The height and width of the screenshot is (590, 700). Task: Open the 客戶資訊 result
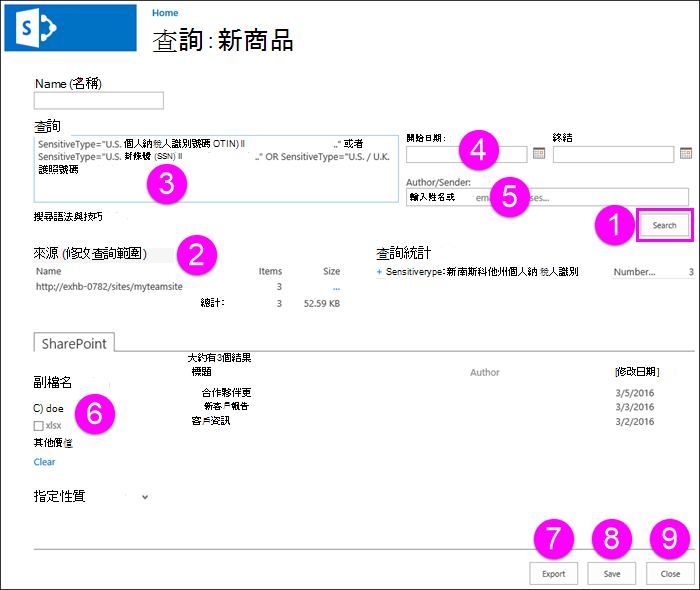[x=211, y=420]
